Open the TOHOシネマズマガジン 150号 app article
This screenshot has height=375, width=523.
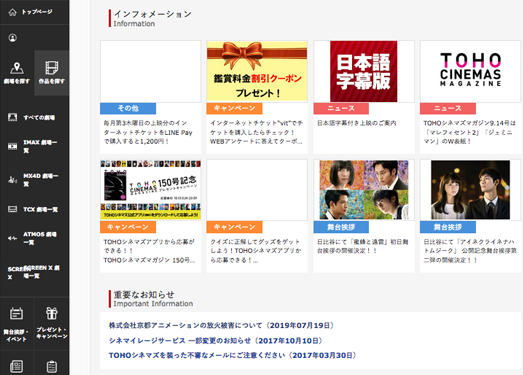point(149,251)
